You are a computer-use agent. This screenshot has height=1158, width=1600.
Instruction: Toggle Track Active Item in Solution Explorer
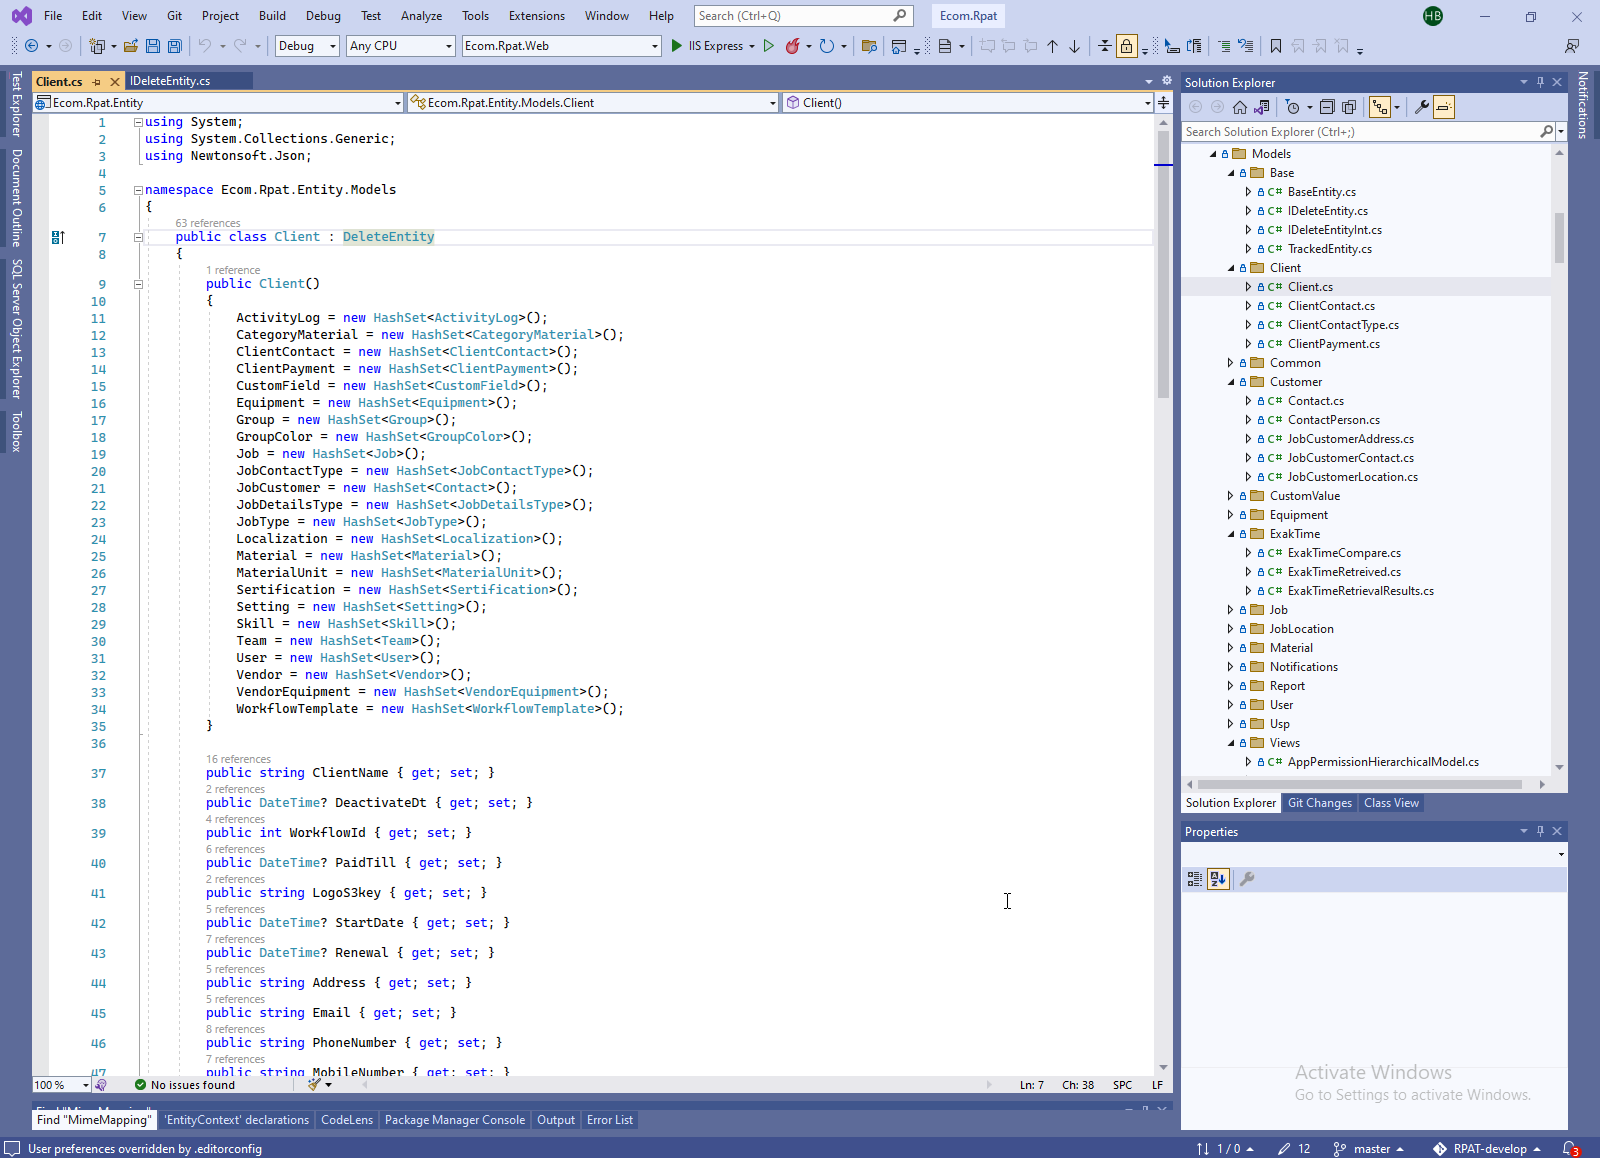(1380, 107)
